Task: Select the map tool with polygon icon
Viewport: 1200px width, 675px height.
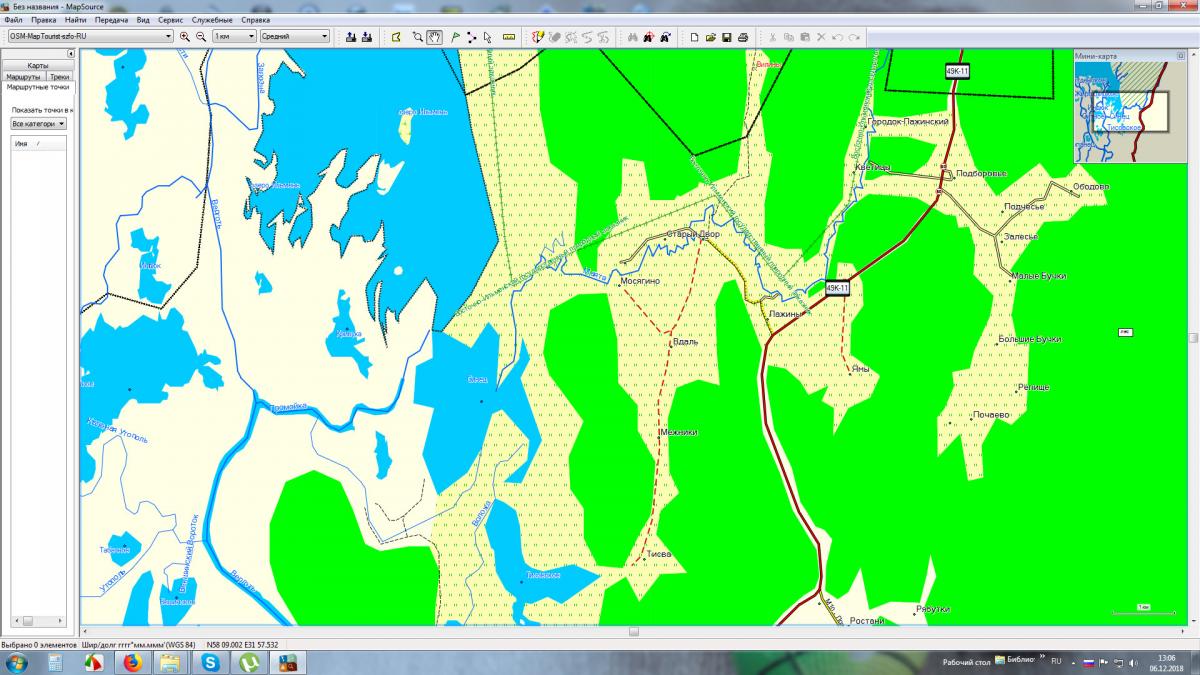Action: (396, 37)
